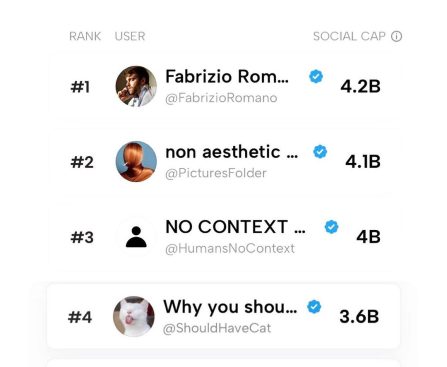
Task: Click the verified badge next to NO CONTEXT
Action: [331, 227]
